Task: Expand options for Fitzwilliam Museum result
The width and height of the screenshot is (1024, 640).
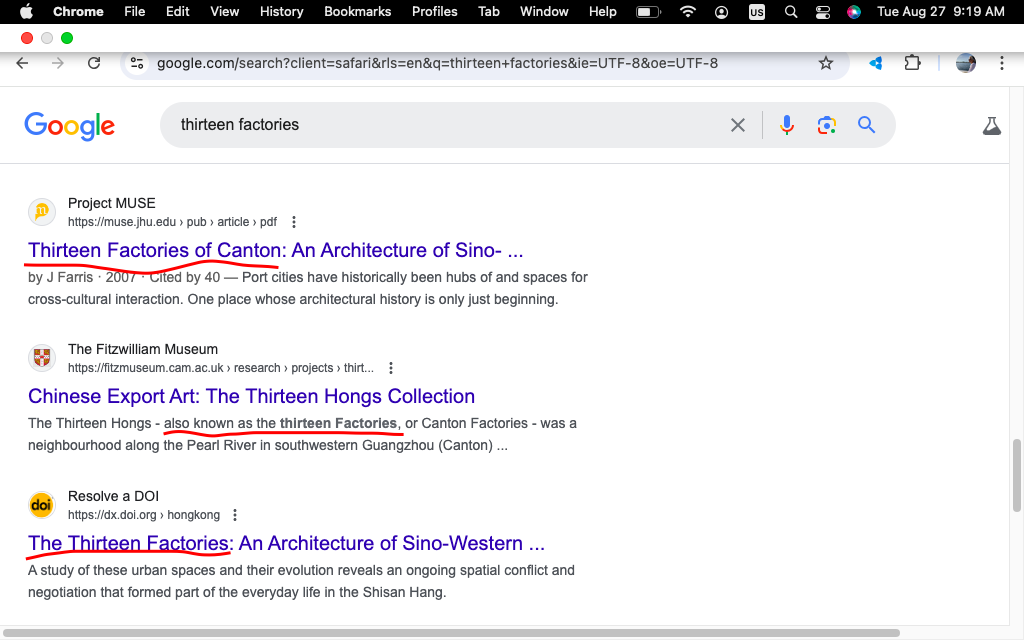Action: (391, 368)
